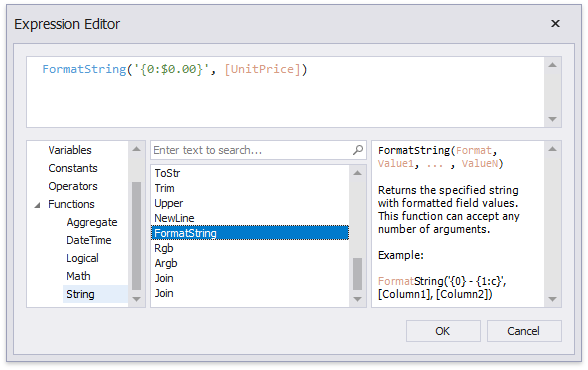The width and height of the screenshot is (588, 370).
Task: Click expression editor scroll up arrow
Action: pyautogui.click(x=552, y=65)
